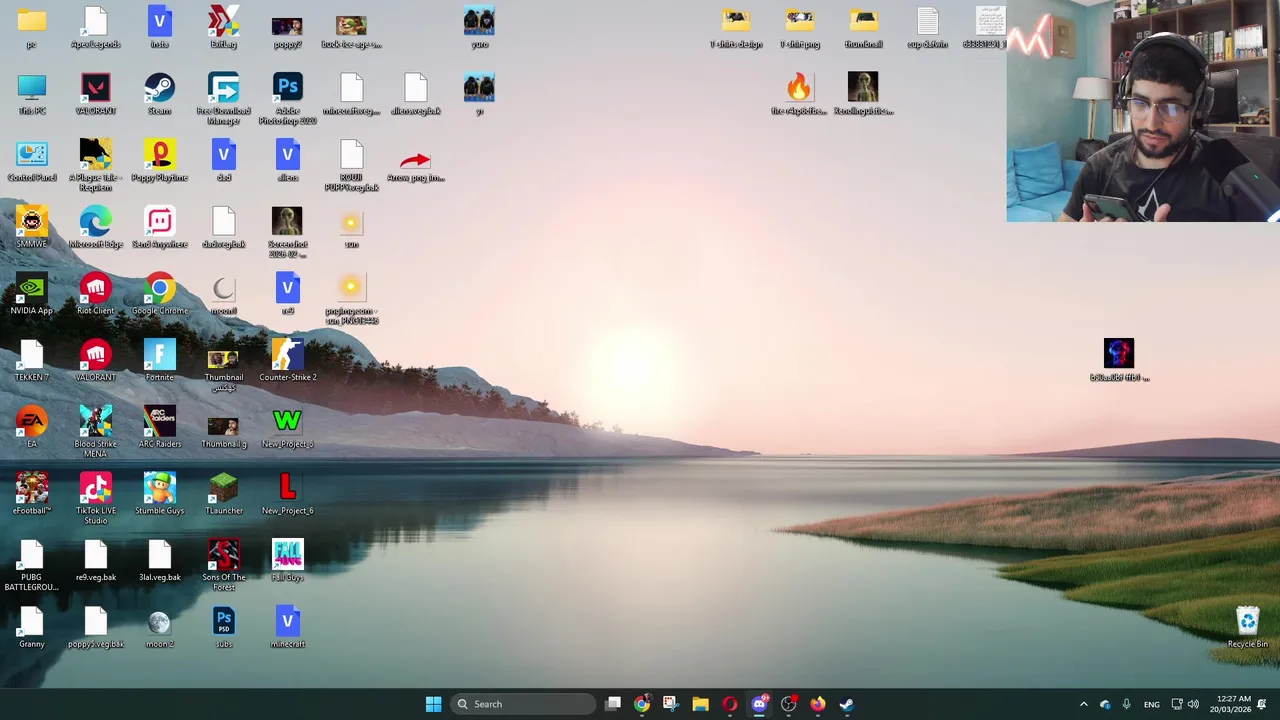Select the Granny shortcut
1280x720 pixels.
31,628
